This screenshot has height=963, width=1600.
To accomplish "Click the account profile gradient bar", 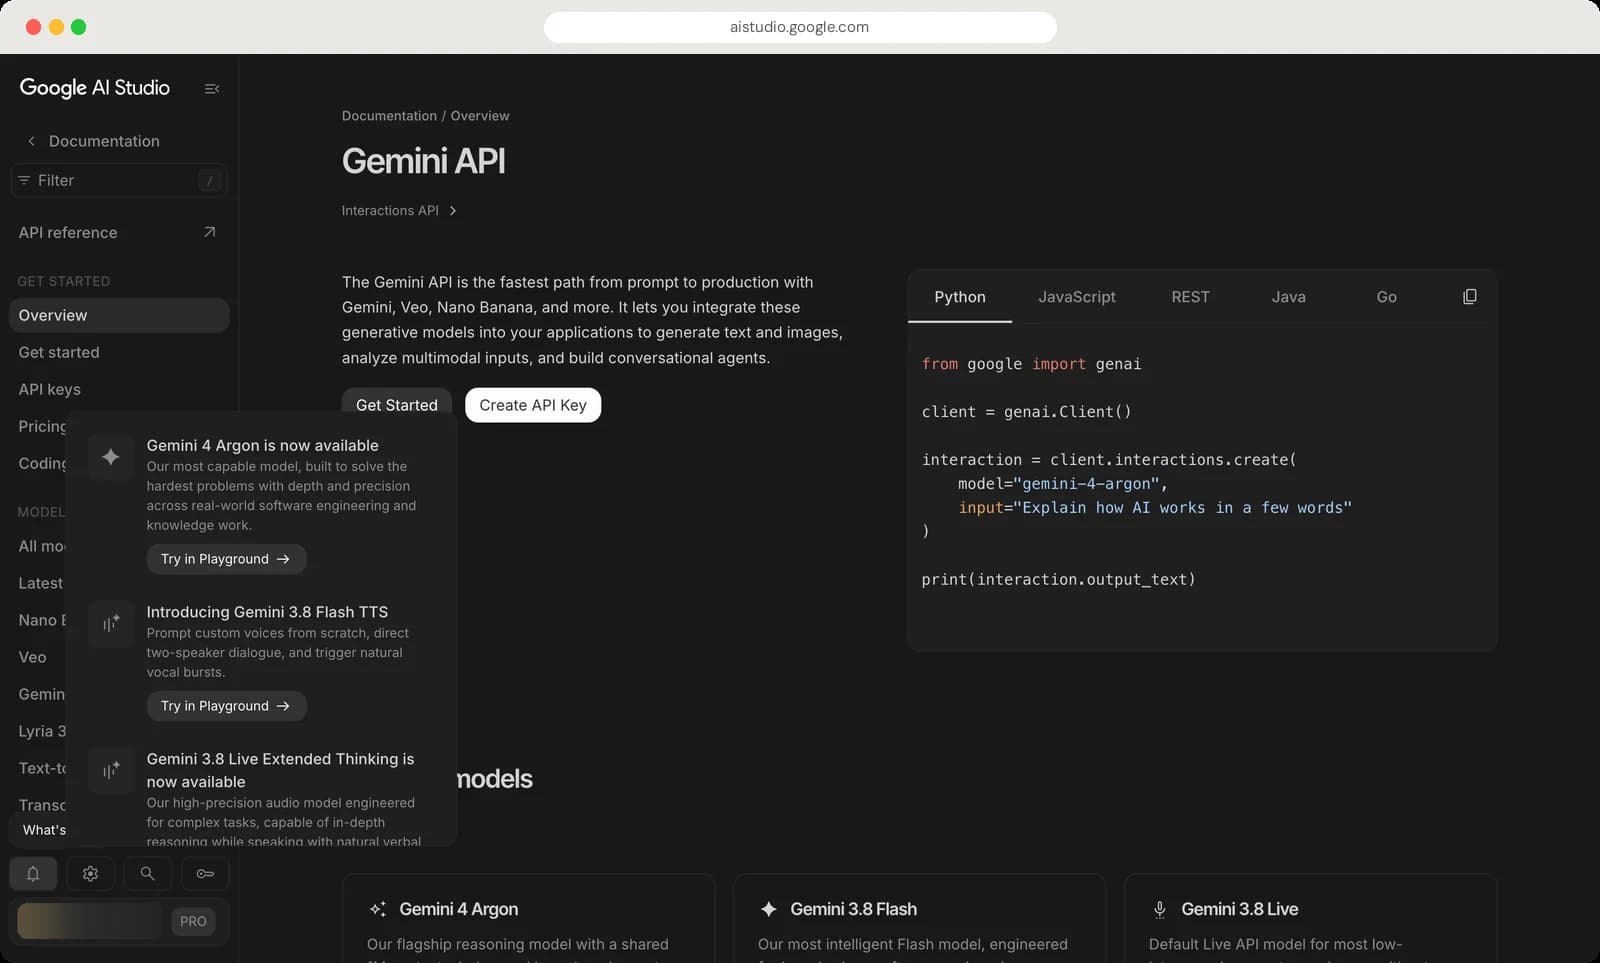I will [89, 921].
